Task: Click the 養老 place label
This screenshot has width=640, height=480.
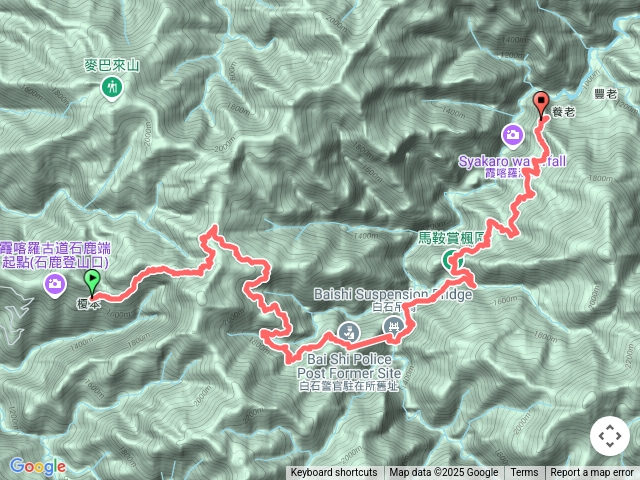Action: pyautogui.click(x=564, y=112)
